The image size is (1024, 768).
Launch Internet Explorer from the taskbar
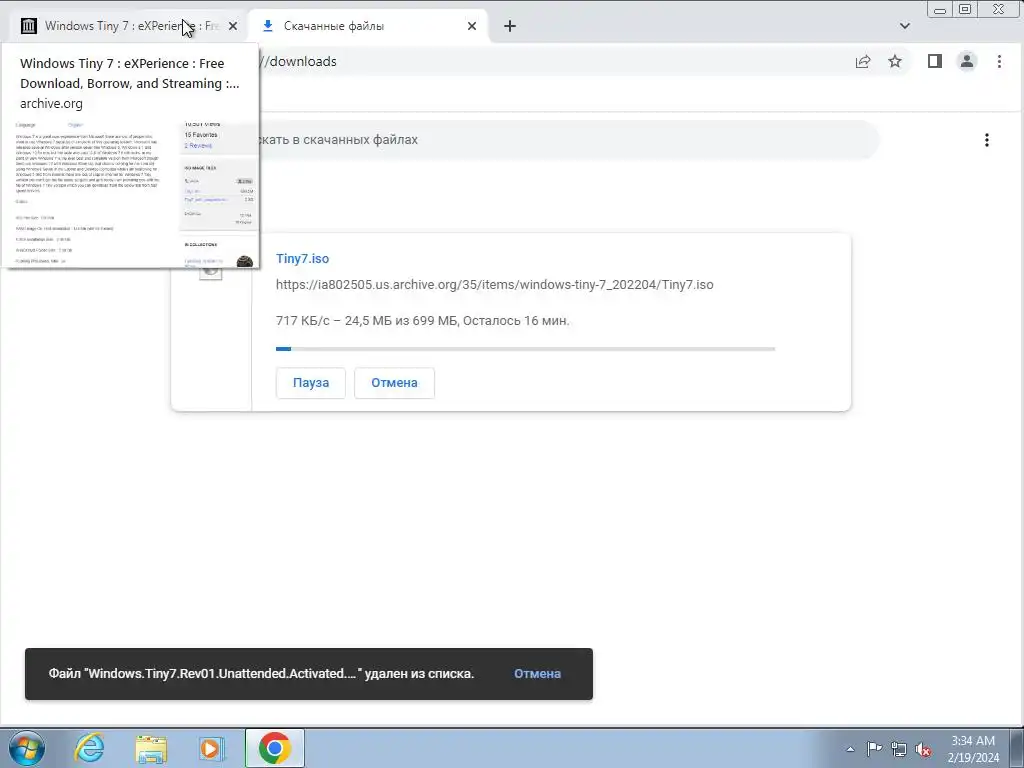[x=89, y=748]
